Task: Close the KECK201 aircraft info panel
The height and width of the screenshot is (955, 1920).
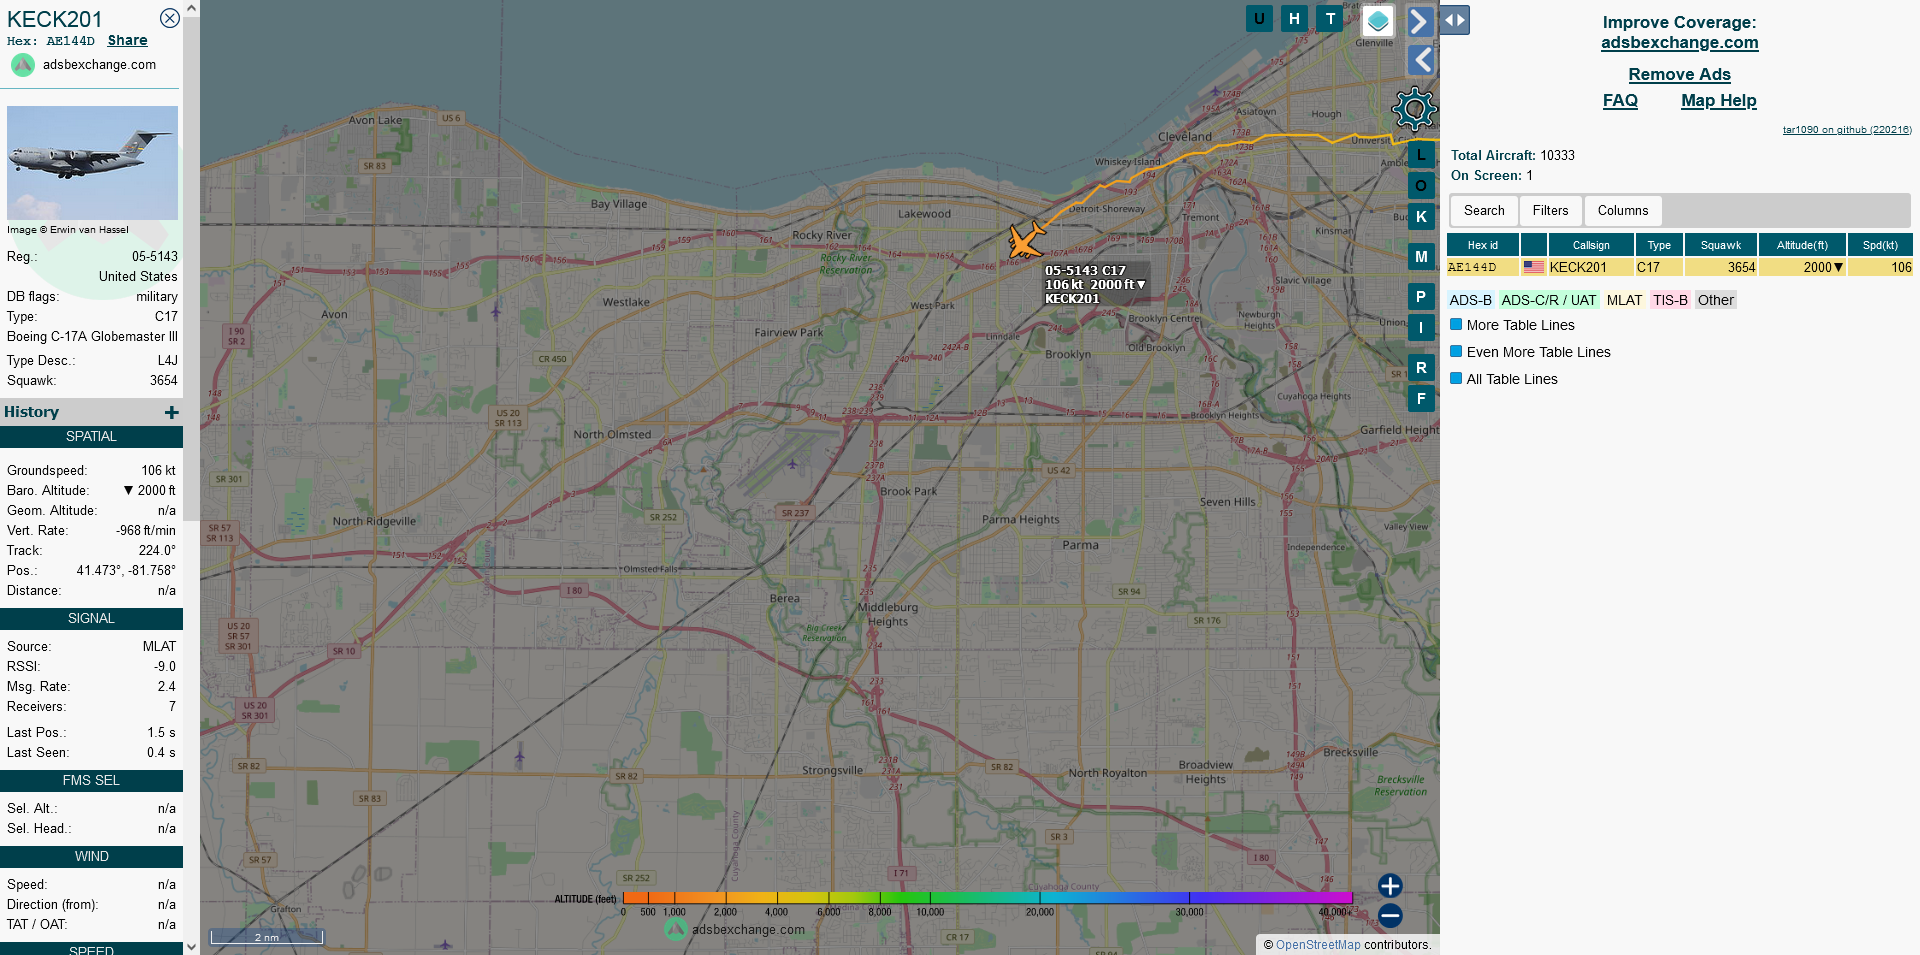Action: [x=170, y=18]
